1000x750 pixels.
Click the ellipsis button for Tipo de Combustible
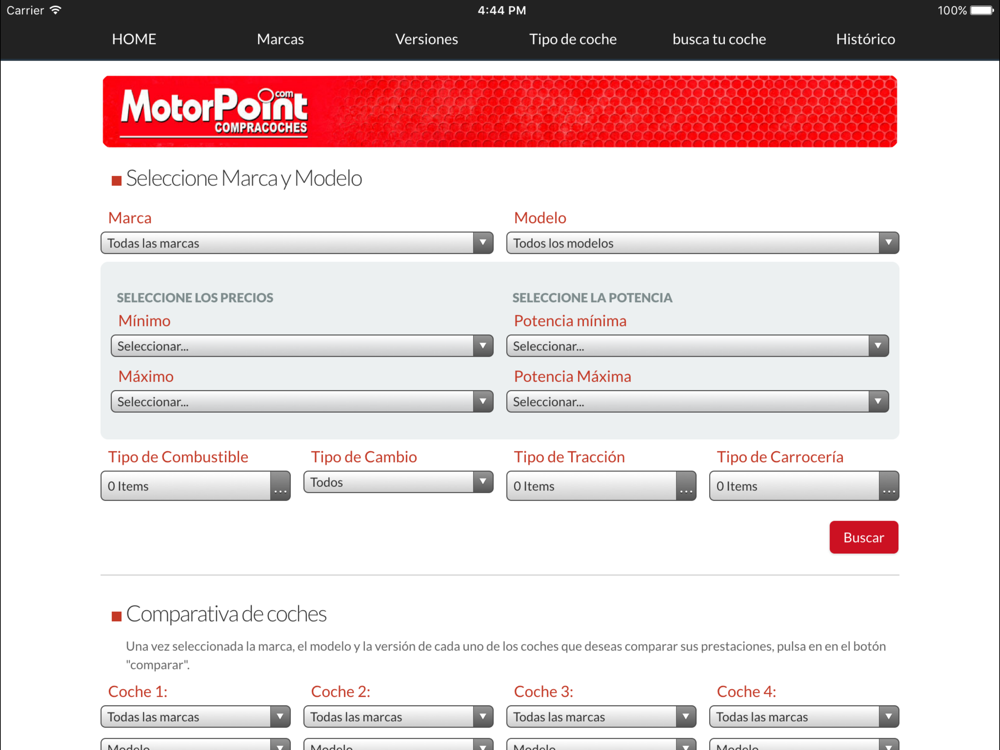(x=280, y=486)
